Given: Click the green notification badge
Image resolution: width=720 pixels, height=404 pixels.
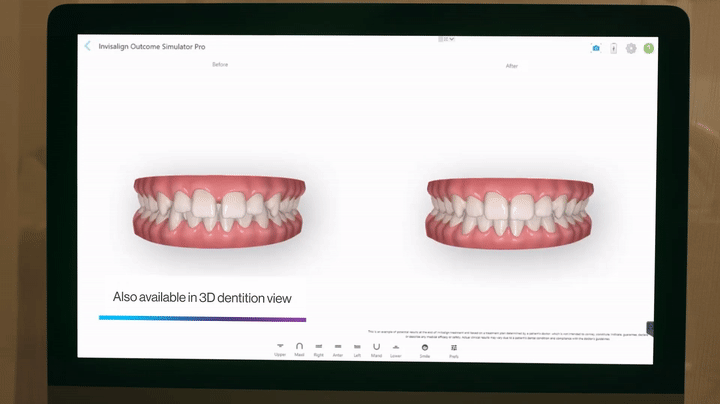Looking at the screenshot, I should coord(648,48).
